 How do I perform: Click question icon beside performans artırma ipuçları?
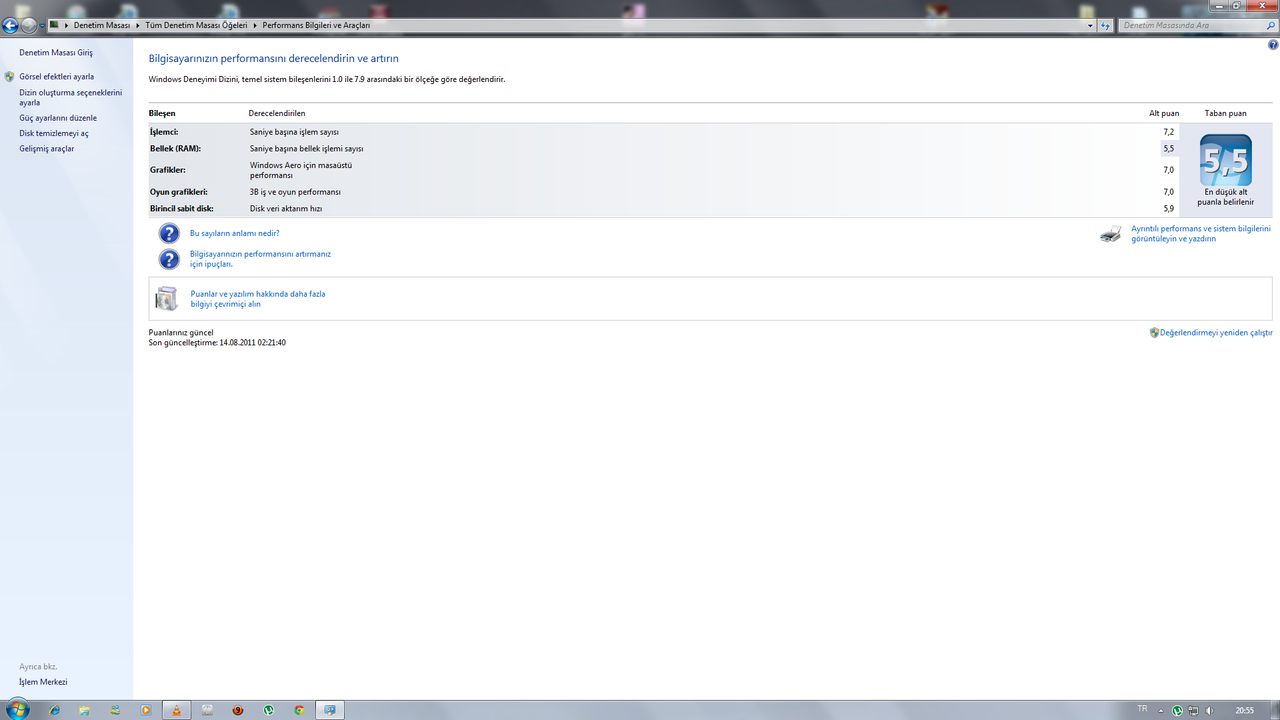point(169,259)
